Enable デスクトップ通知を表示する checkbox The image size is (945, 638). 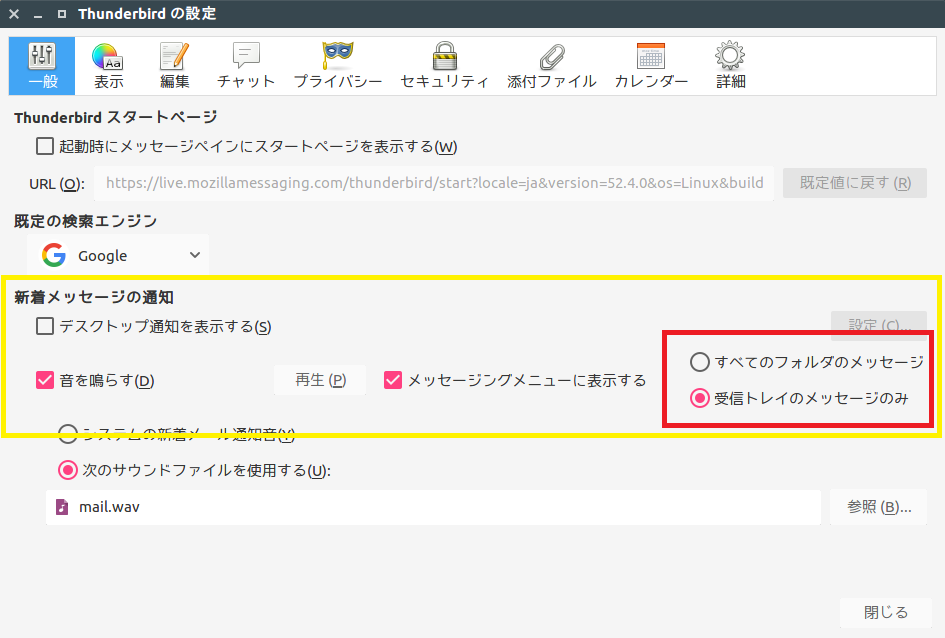[45, 326]
